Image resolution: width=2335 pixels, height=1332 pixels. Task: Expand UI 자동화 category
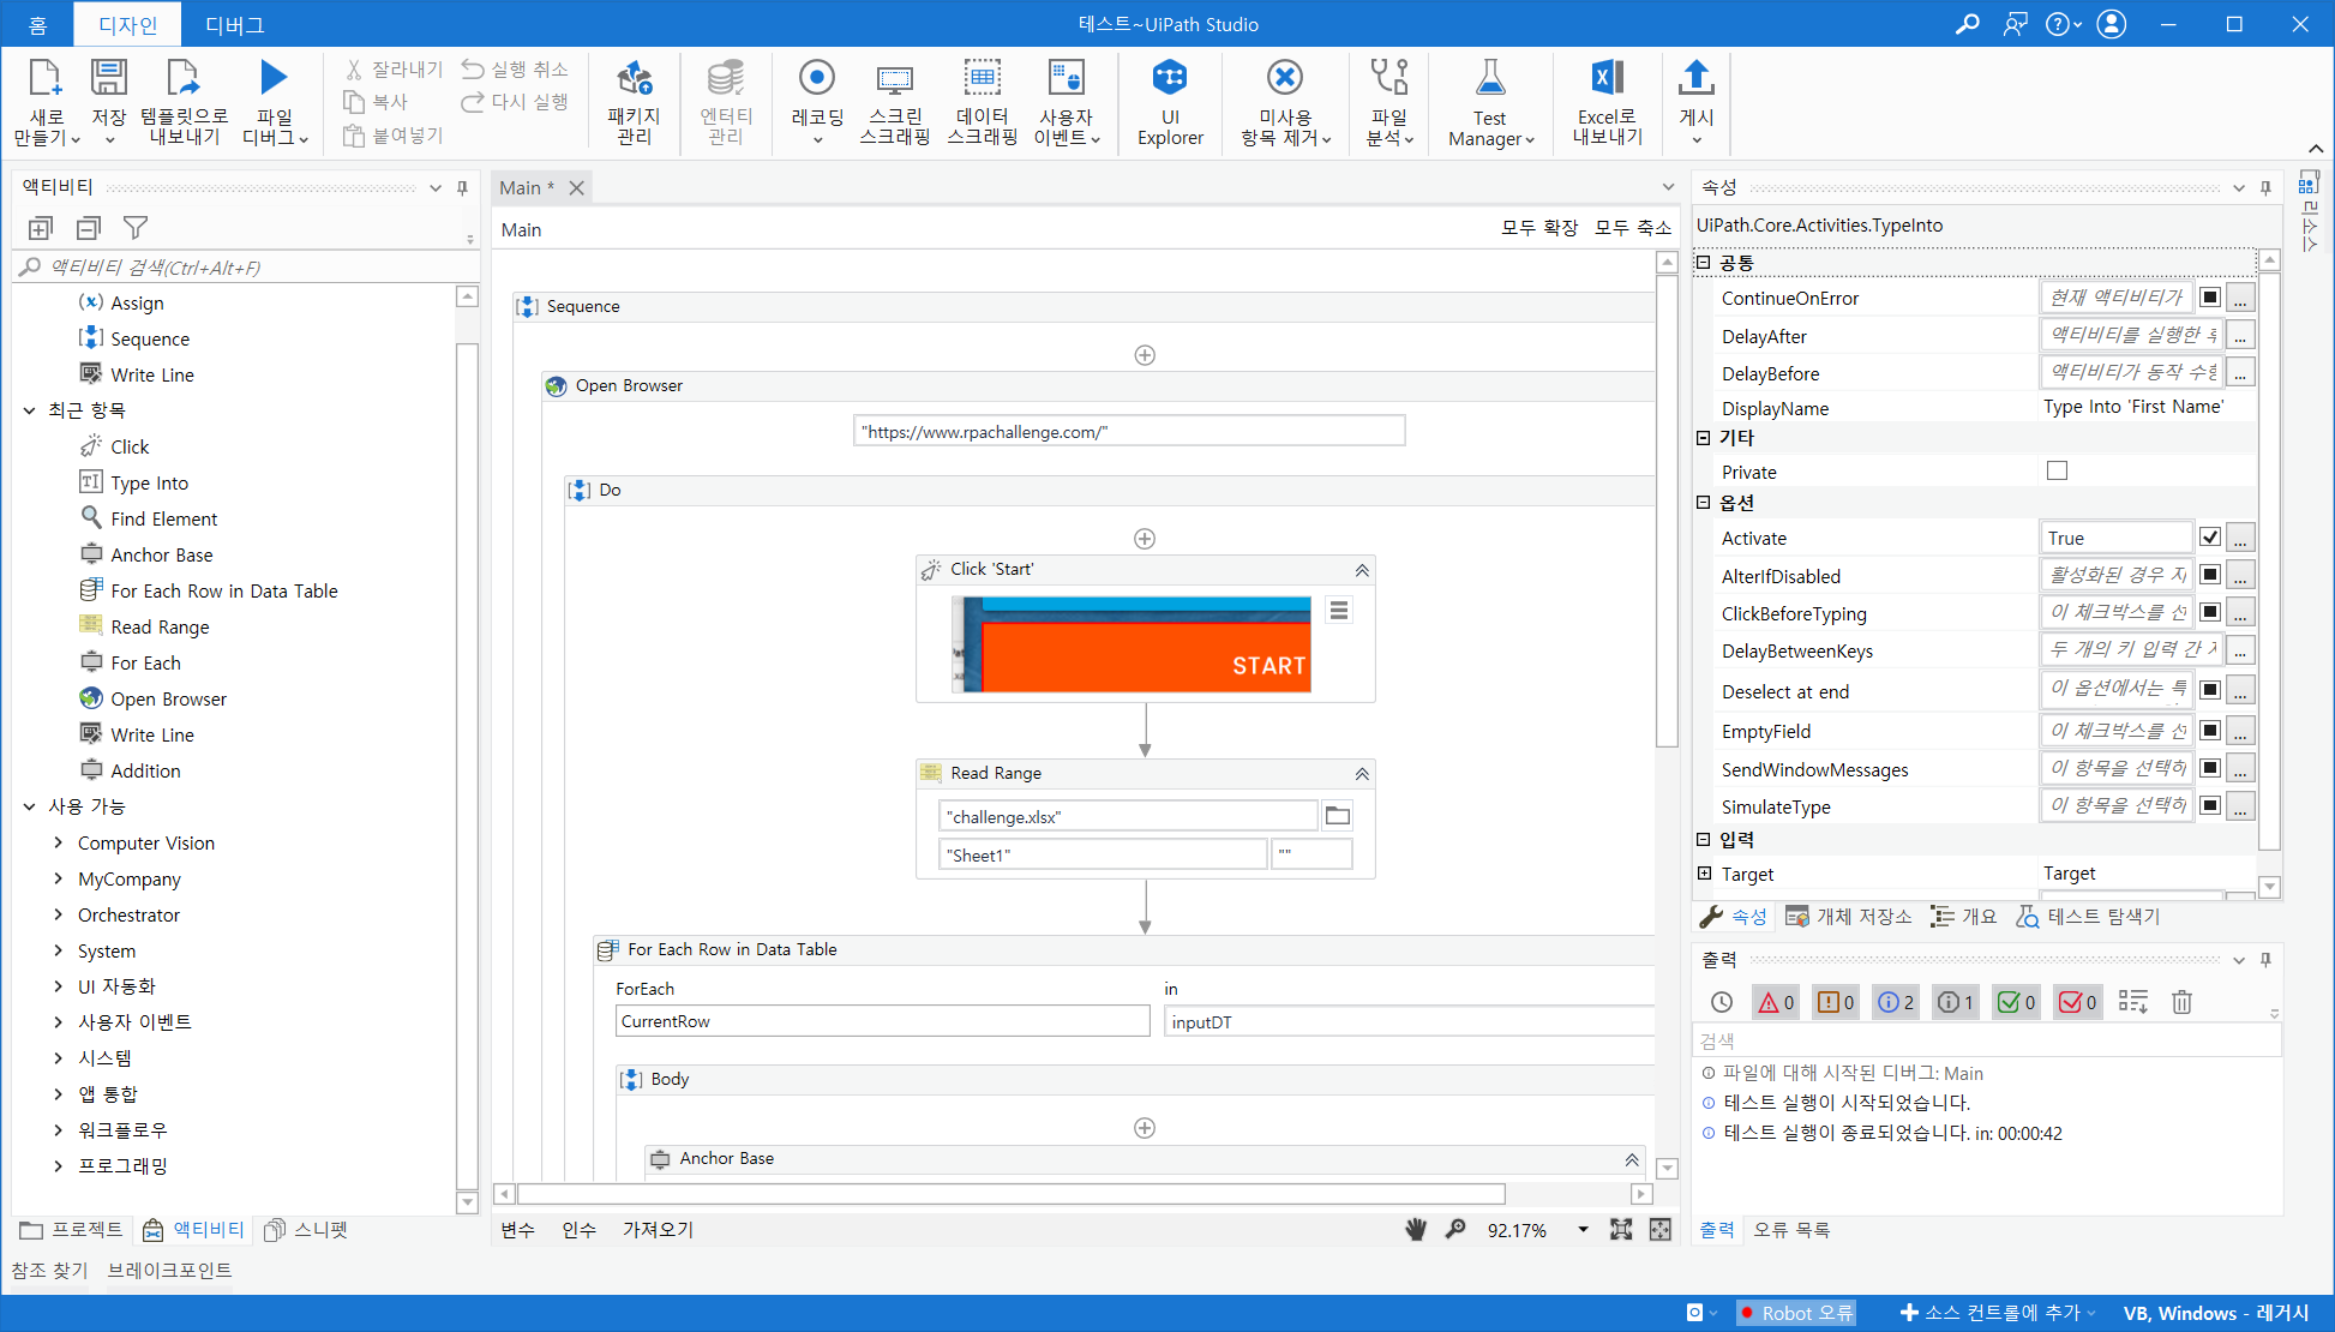(58, 987)
